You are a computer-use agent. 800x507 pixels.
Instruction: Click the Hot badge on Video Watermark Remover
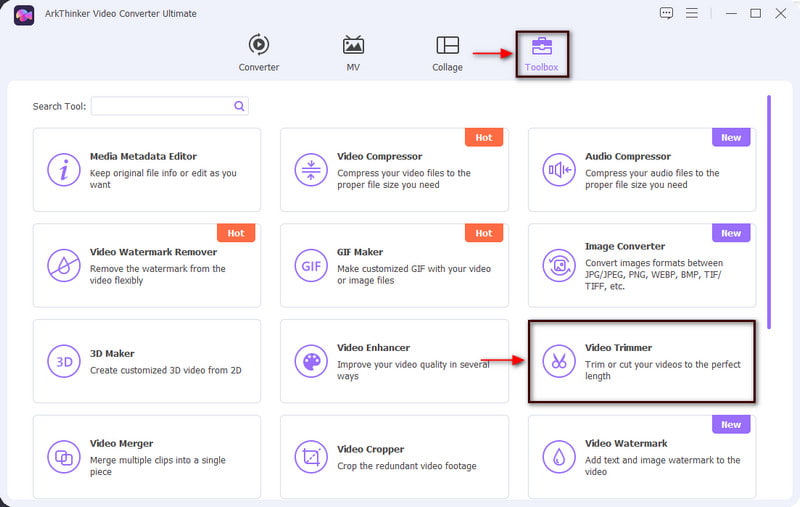pyautogui.click(x=236, y=233)
